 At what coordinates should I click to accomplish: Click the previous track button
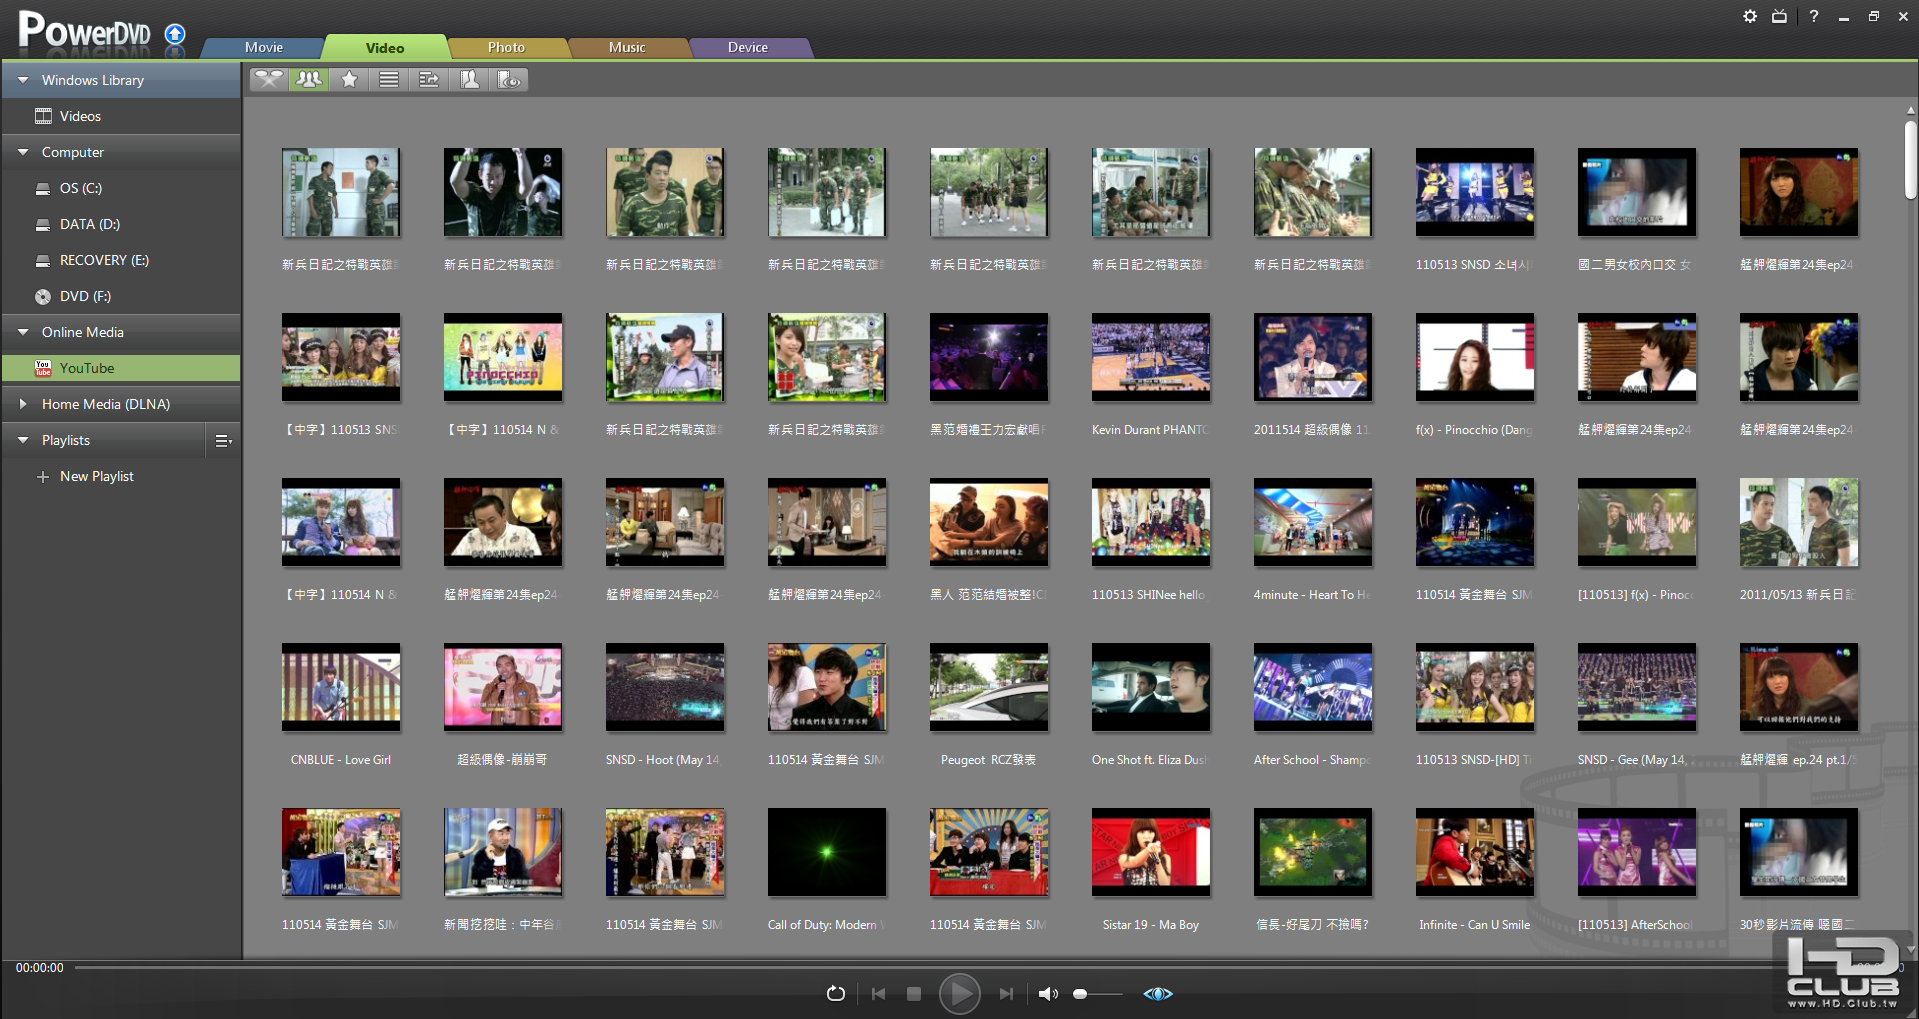point(878,993)
